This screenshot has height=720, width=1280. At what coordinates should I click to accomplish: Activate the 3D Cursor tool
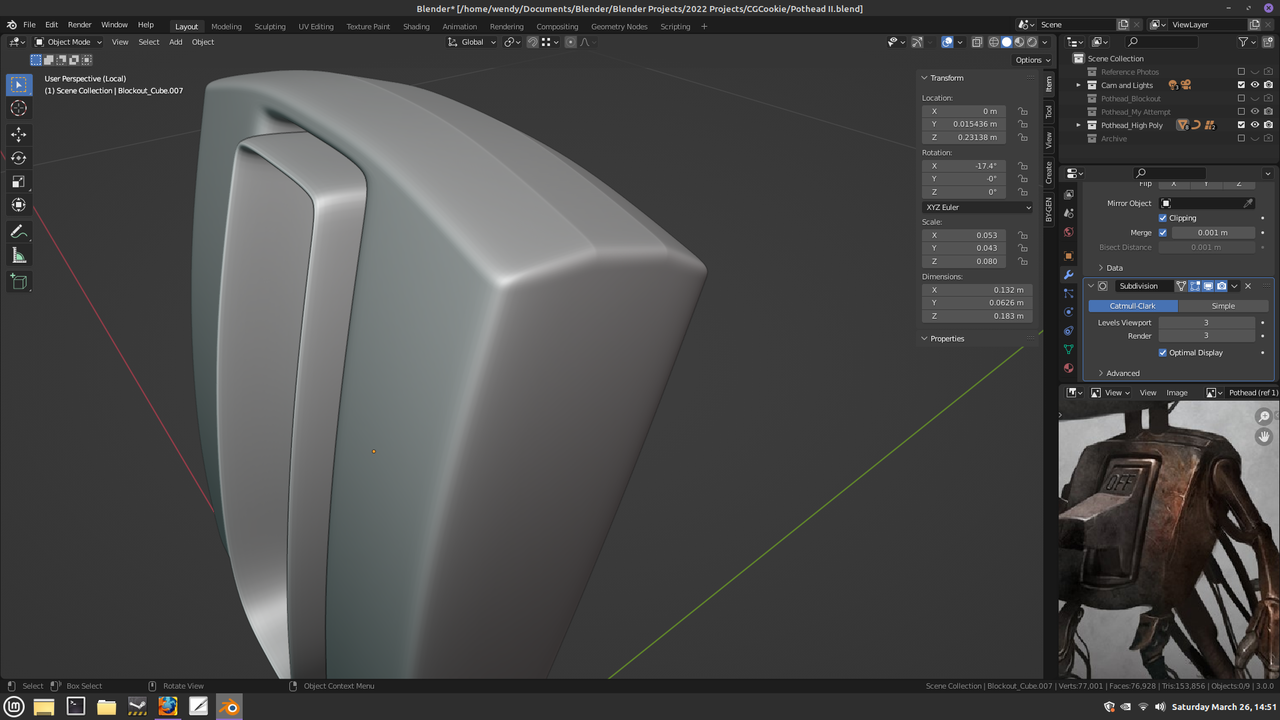pos(19,108)
